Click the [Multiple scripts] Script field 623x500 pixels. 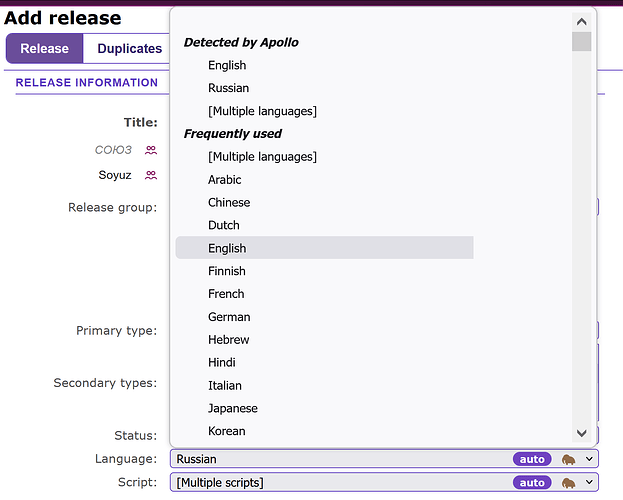[384, 483]
